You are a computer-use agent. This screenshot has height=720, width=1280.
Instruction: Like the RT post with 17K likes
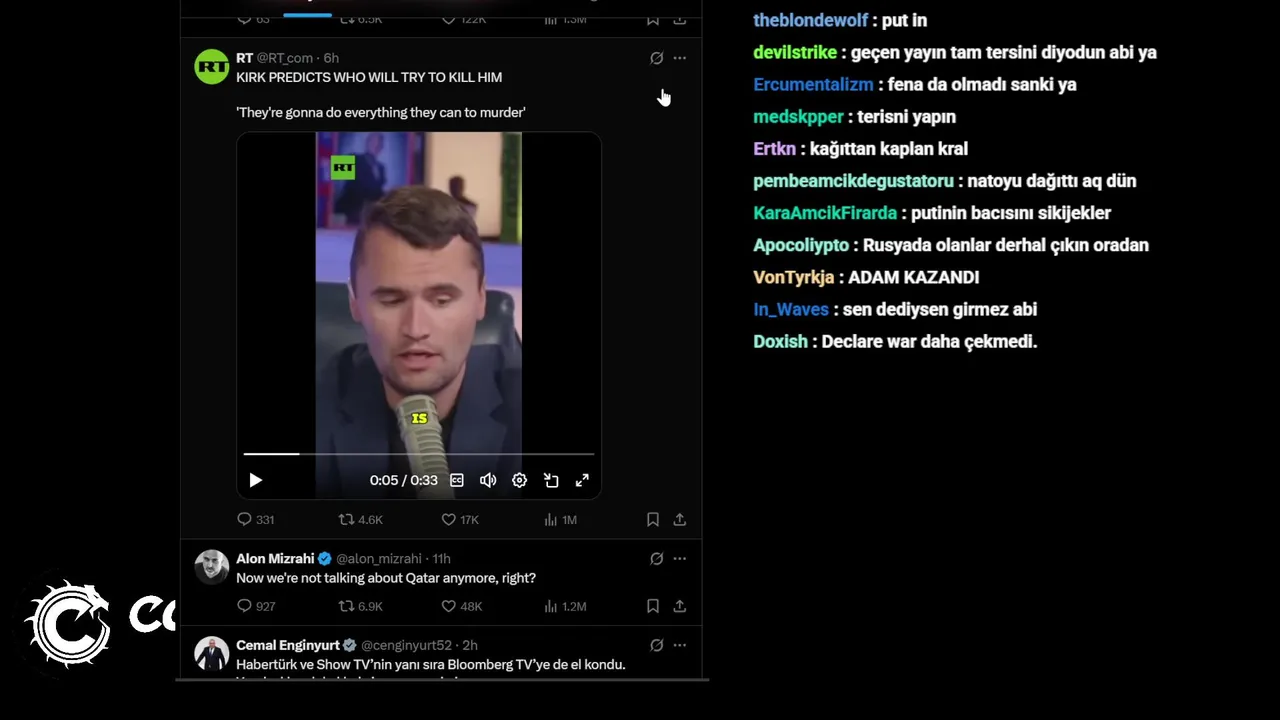(x=460, y=519)
